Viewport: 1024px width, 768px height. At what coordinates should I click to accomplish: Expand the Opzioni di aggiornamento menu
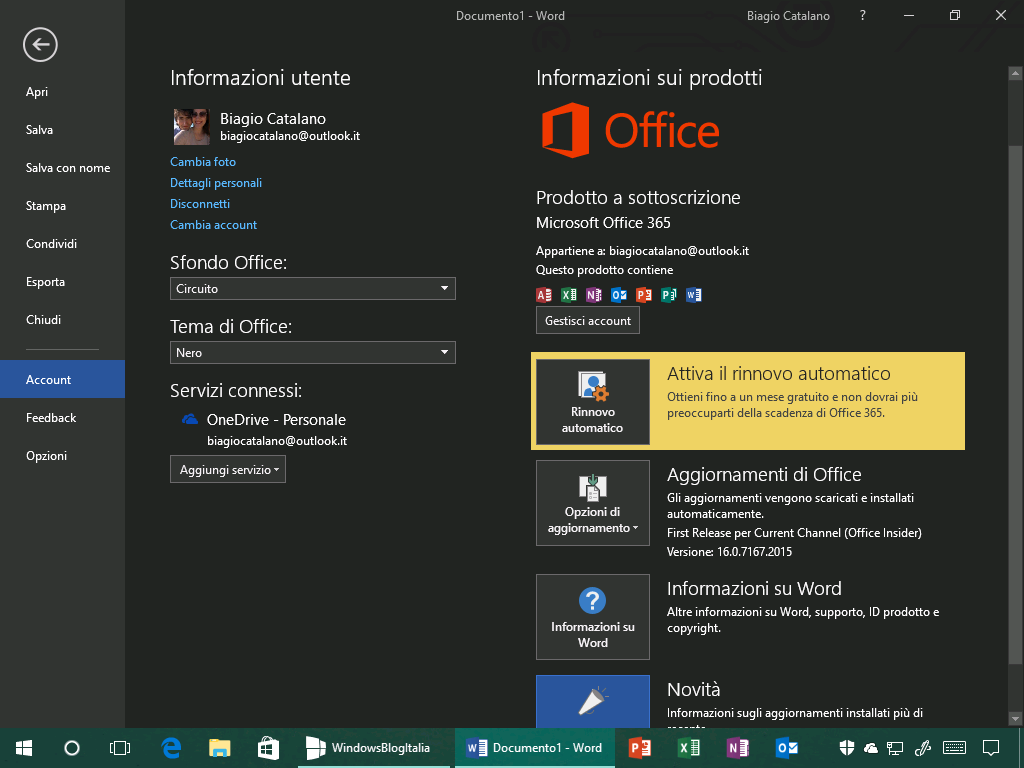(593, 503)
